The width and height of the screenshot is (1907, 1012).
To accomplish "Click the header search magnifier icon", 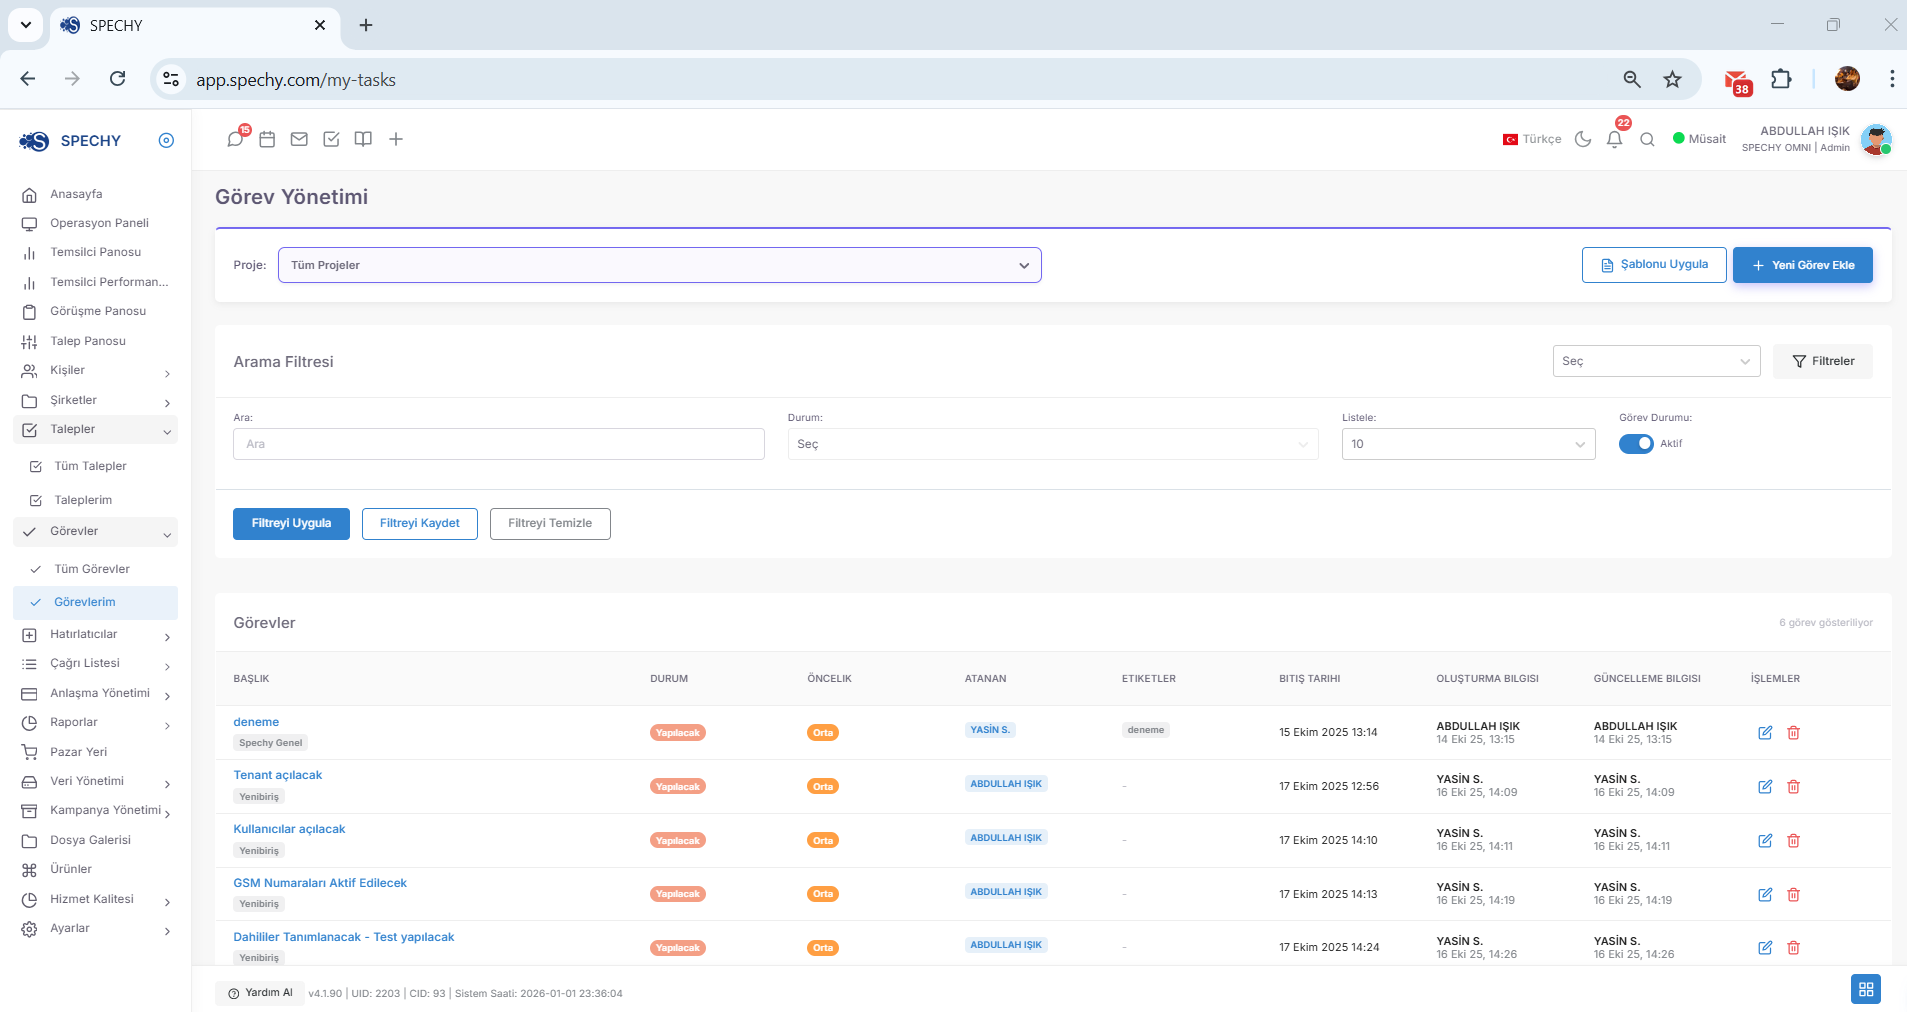I will click(x=1647, y=139).
